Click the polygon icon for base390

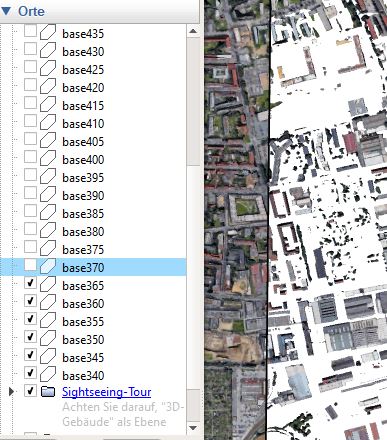48,194
